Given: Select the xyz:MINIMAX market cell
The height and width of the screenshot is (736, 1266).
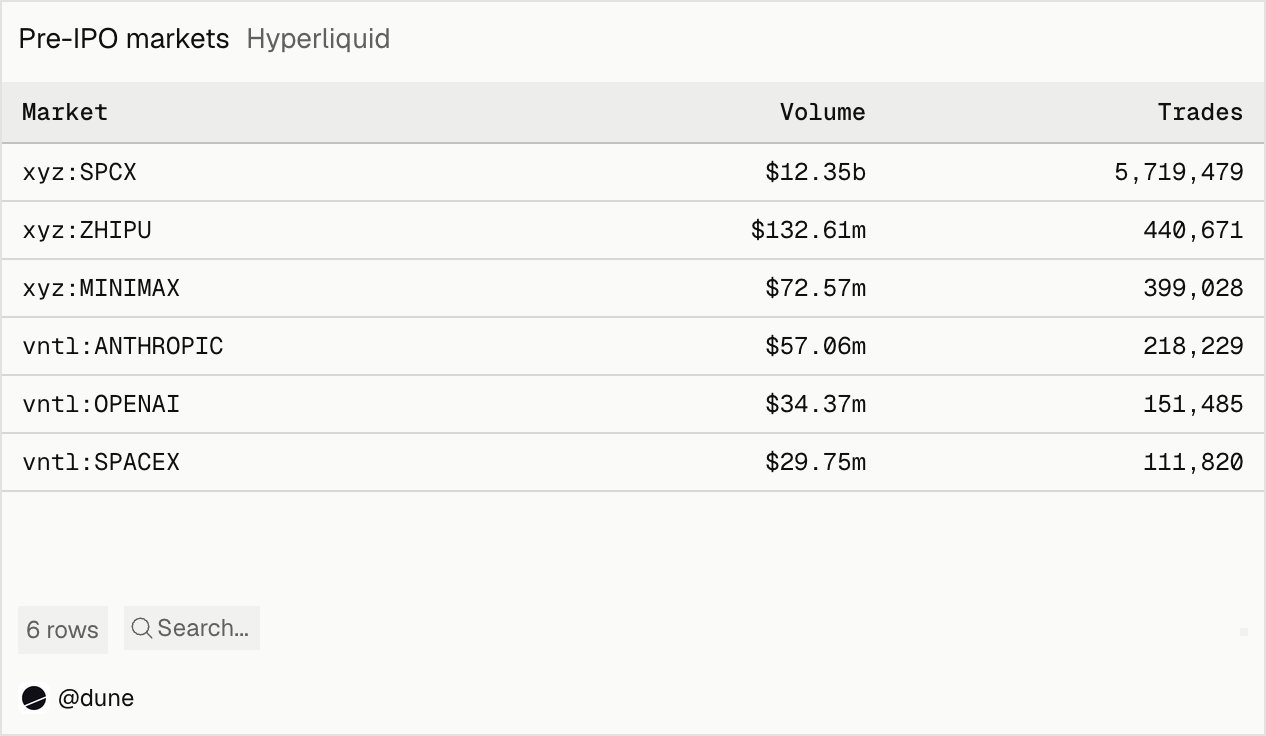Looking at the screenshot, I should pos(101,288).
